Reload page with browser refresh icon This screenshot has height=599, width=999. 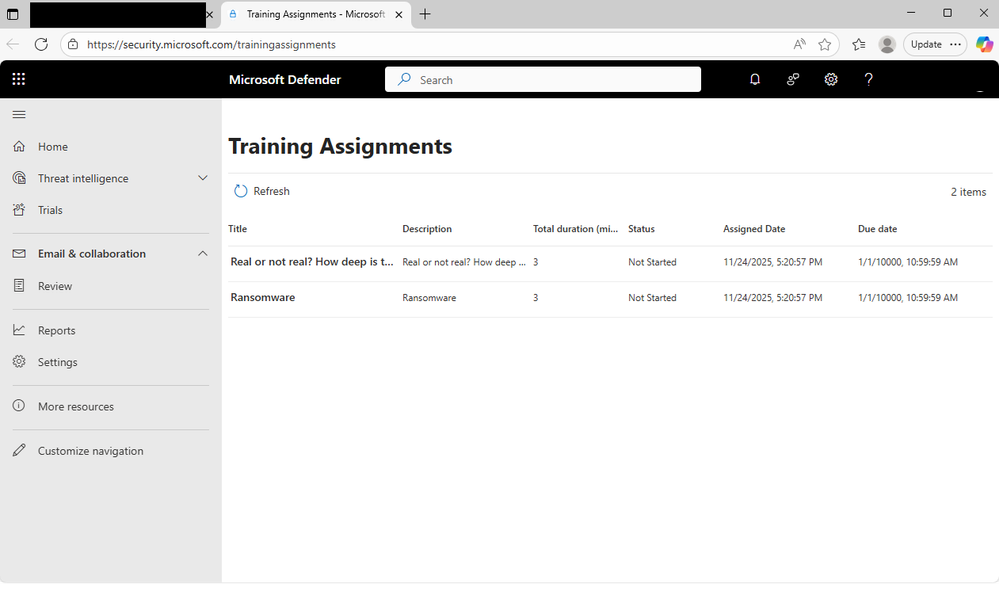point(41,45)
